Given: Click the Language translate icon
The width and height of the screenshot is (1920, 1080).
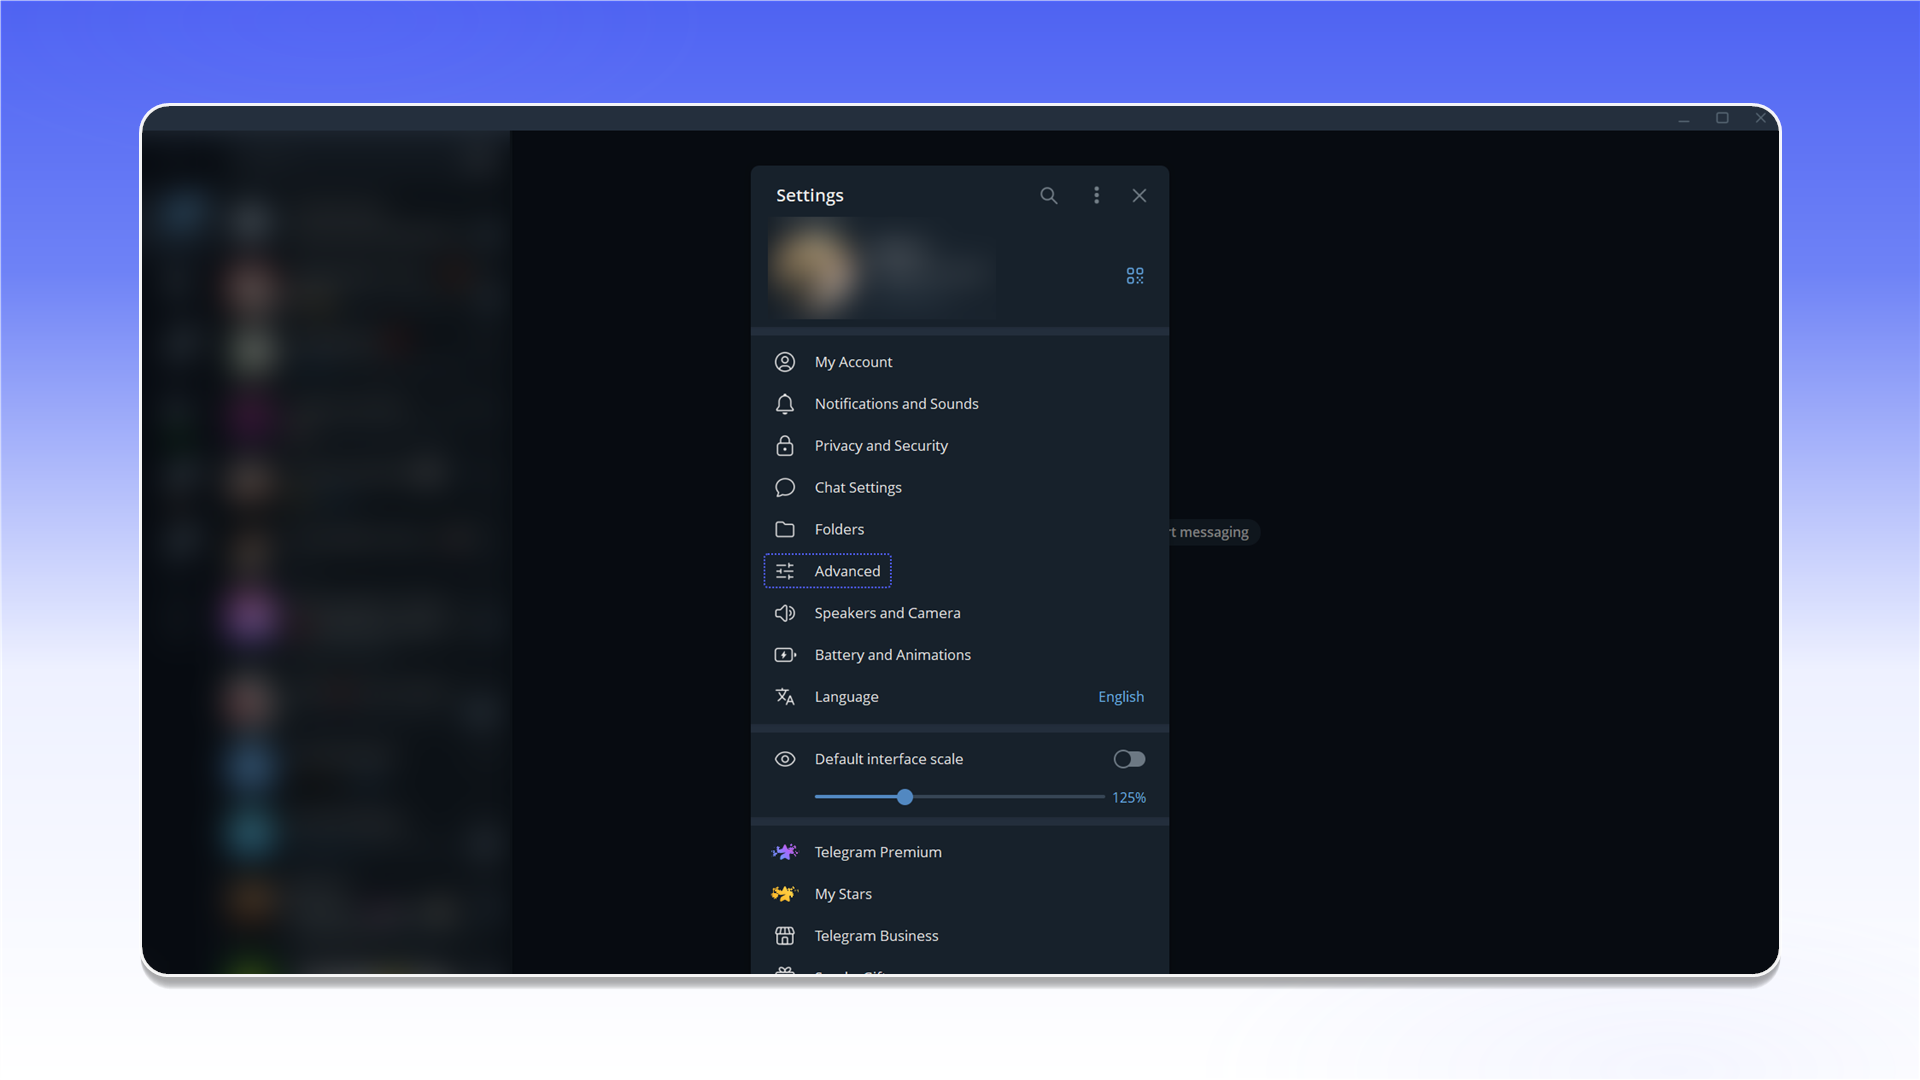Looking at the screenshot, I should 785,697.
